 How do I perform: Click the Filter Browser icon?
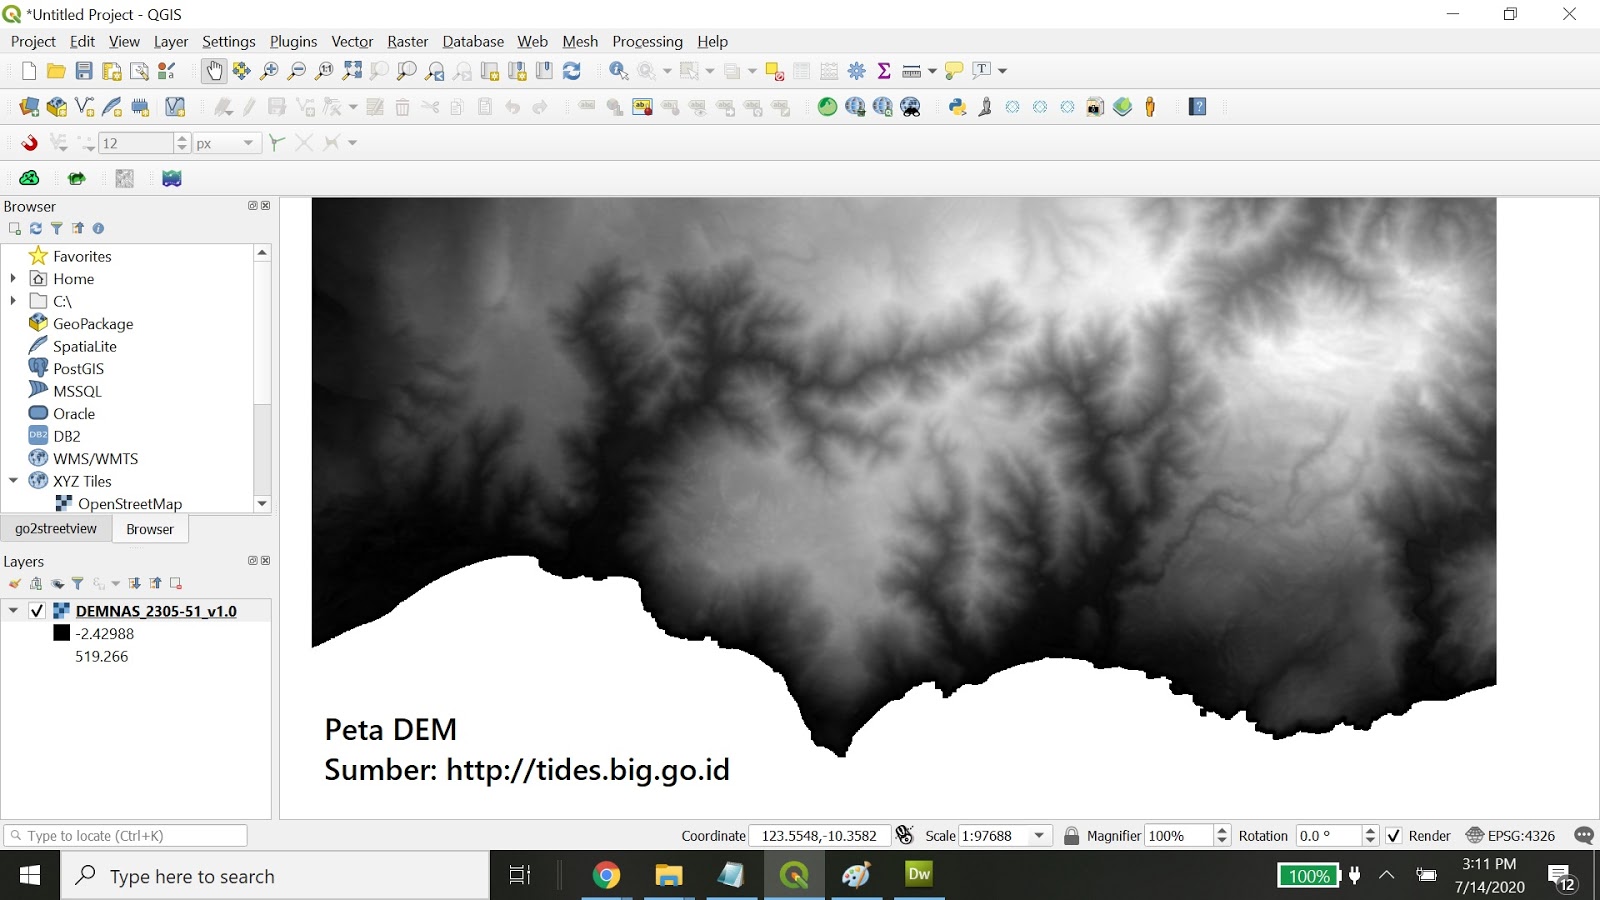click(57, 228)
